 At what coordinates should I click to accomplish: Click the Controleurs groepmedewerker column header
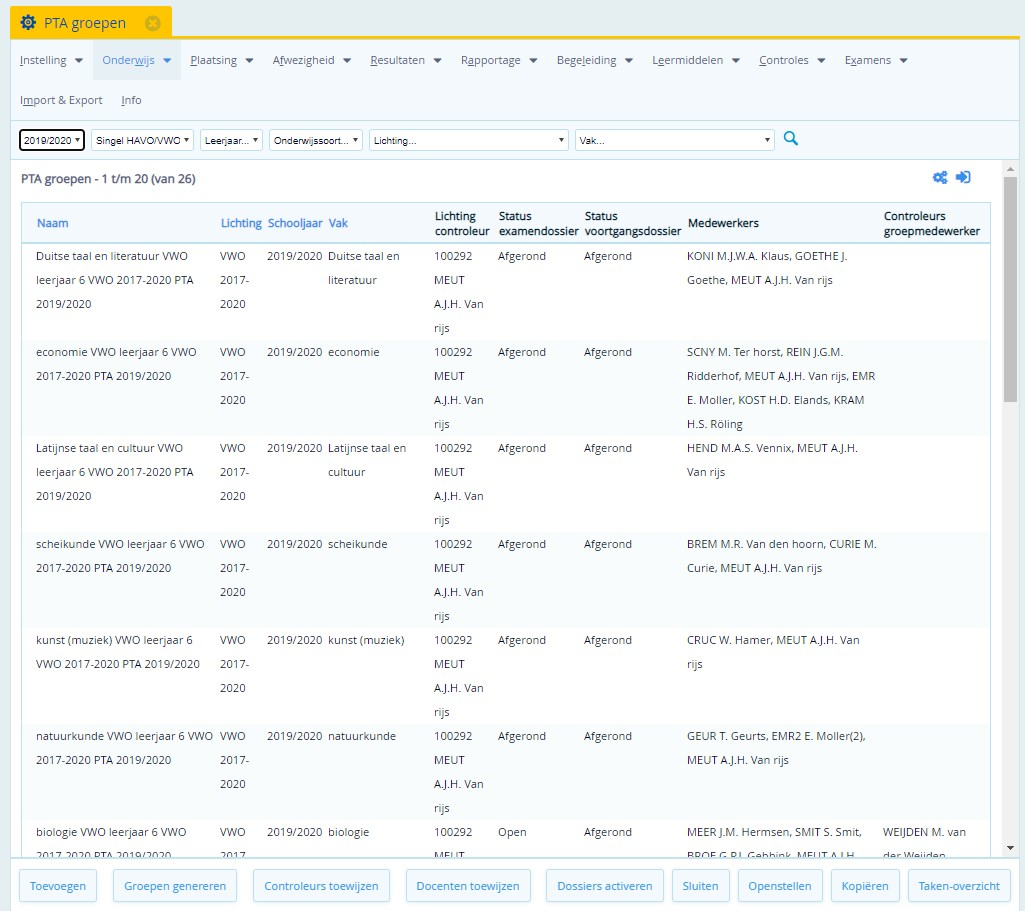(x=932, y=223)
